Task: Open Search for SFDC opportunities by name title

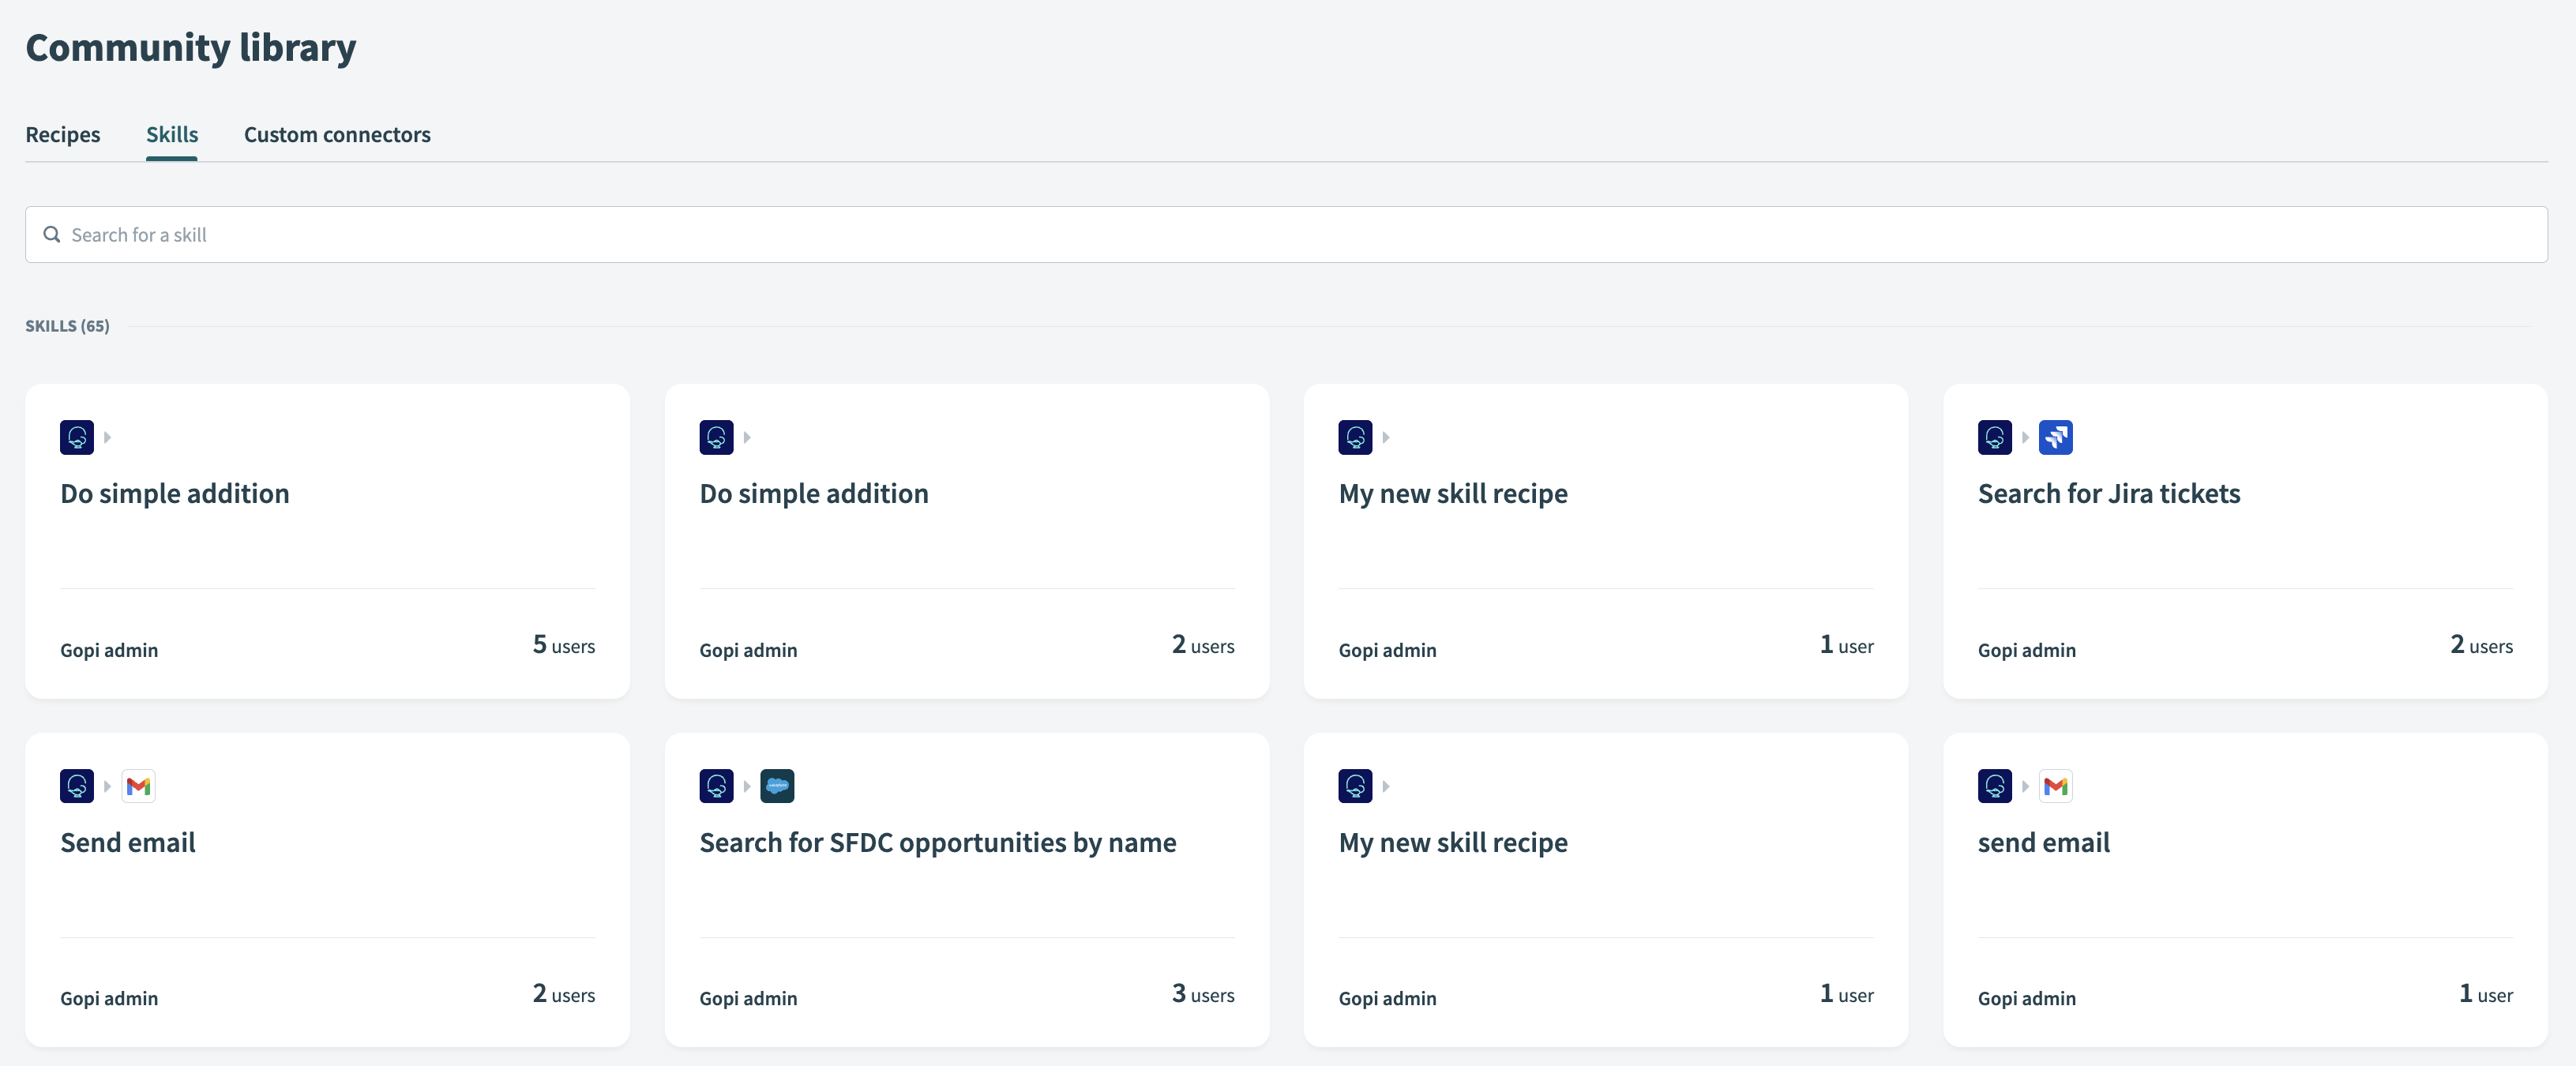Action: coord(937,843)
